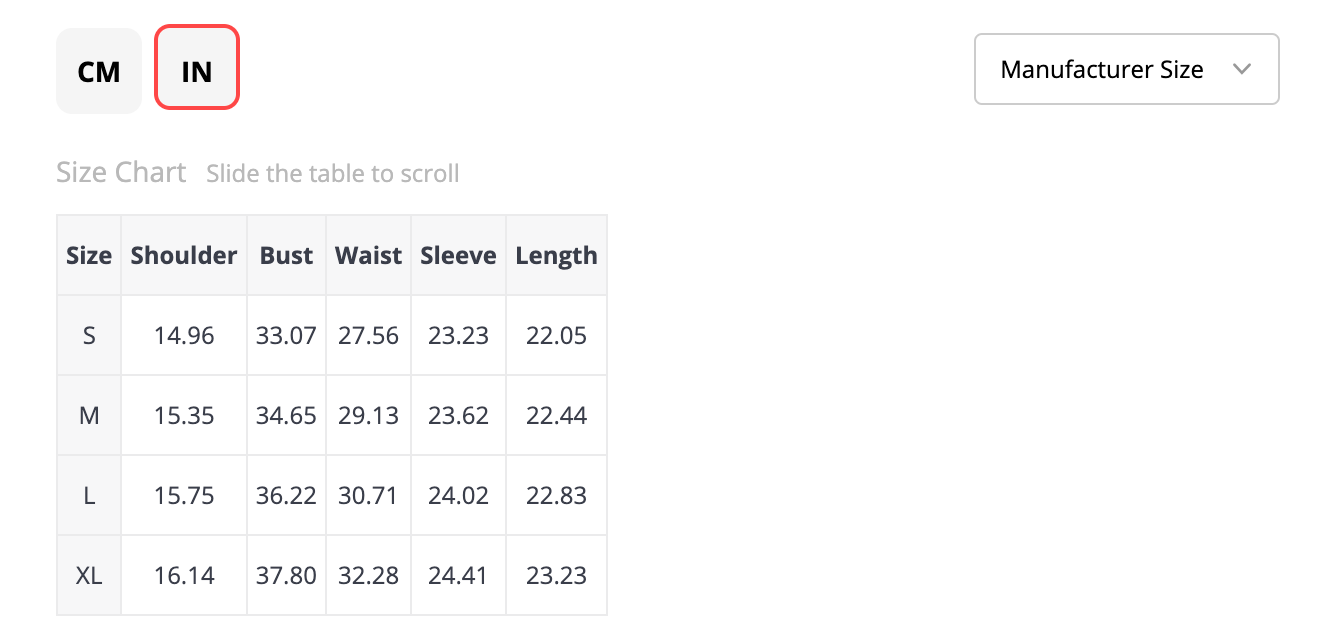Click bust value 34.65 for size M

point(286,415)
